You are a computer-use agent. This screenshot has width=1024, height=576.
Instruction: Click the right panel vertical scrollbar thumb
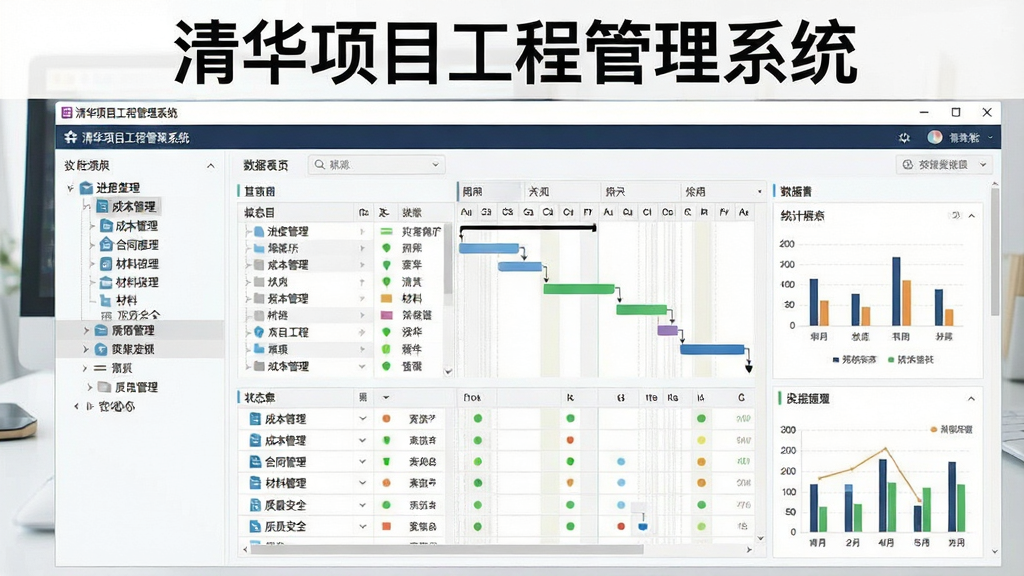(995, 251)
